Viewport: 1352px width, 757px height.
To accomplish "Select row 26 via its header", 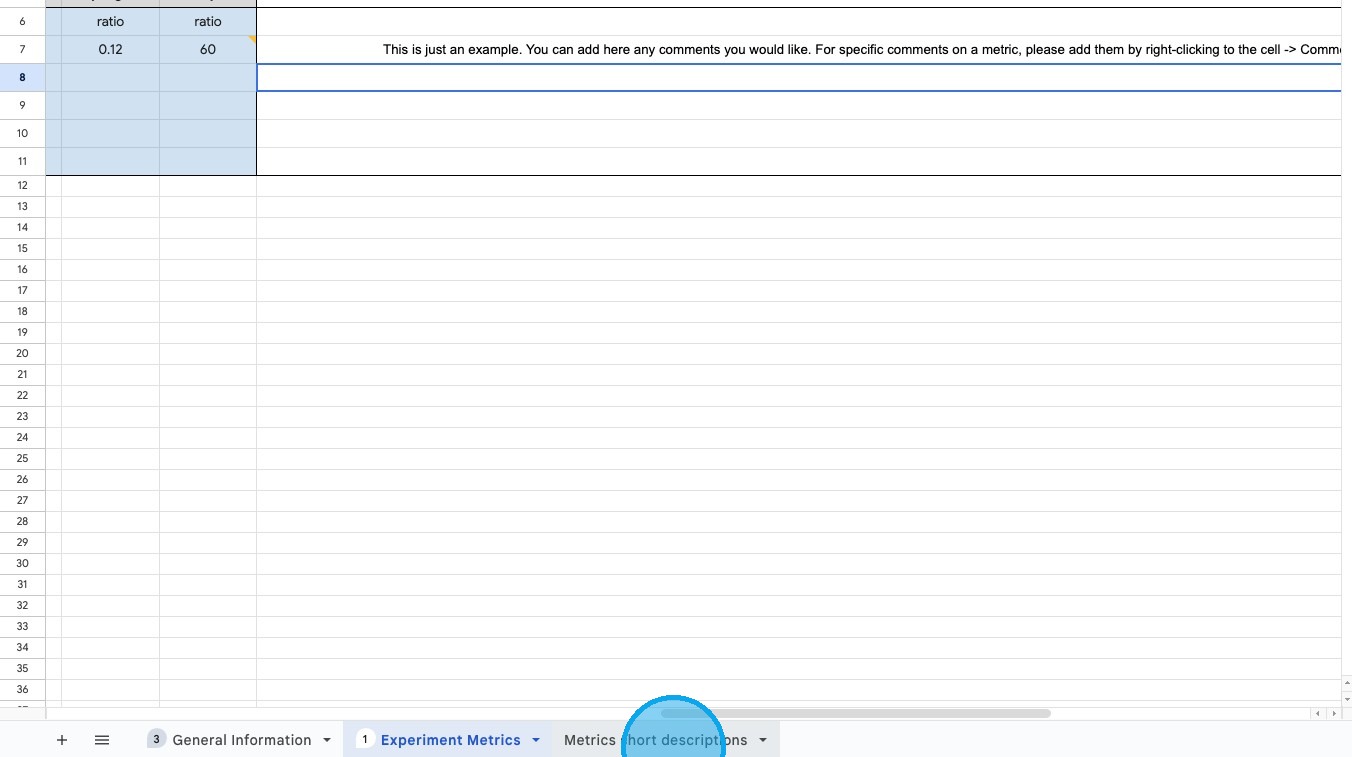I will pos(22,479).
